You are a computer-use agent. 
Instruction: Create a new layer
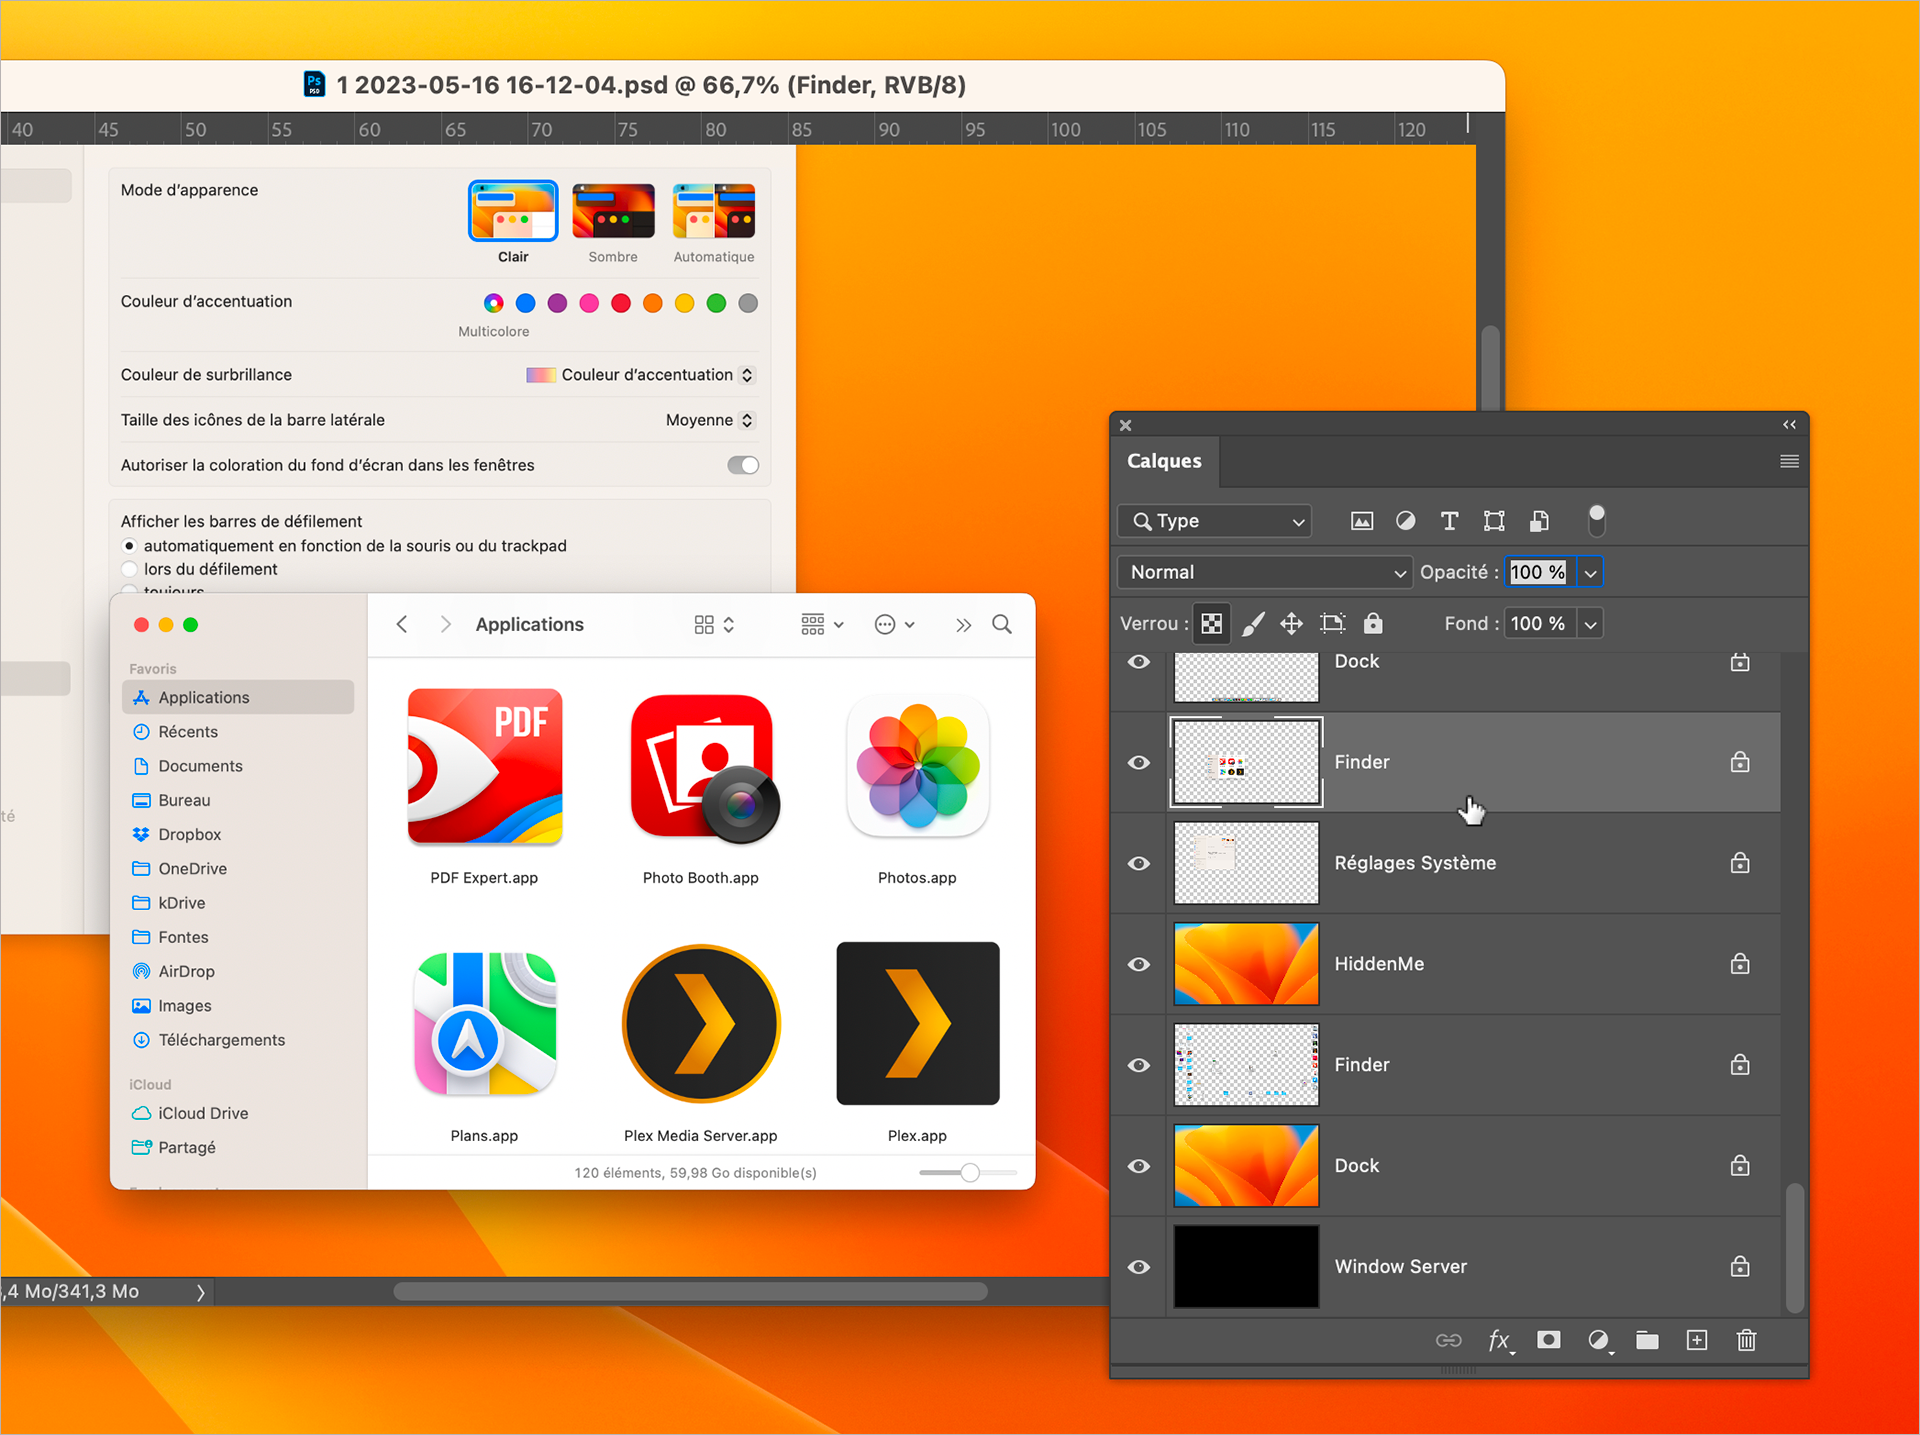[x=1696, y=1340]
